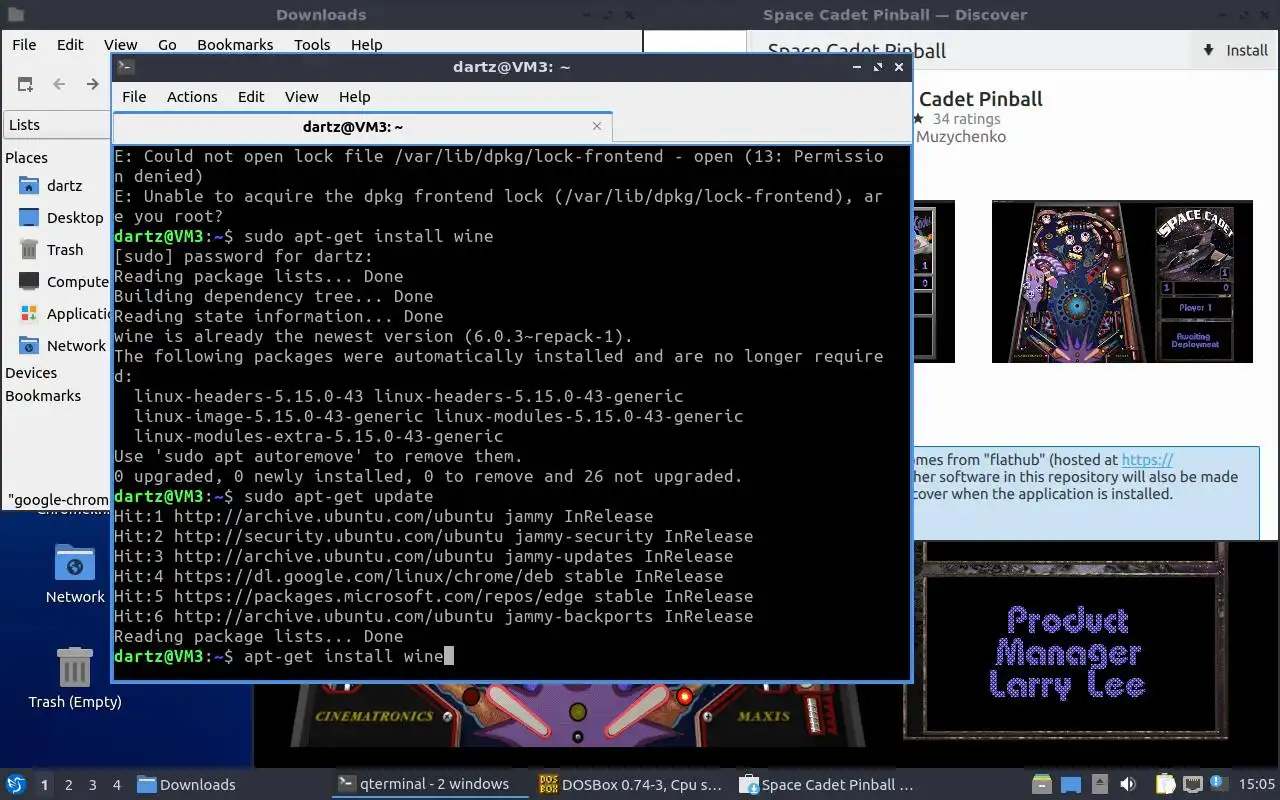The height and width of the screenshot is (800, 1280).
Task: Switch to virtual desktop 4
Action: [x=117, y=785]
